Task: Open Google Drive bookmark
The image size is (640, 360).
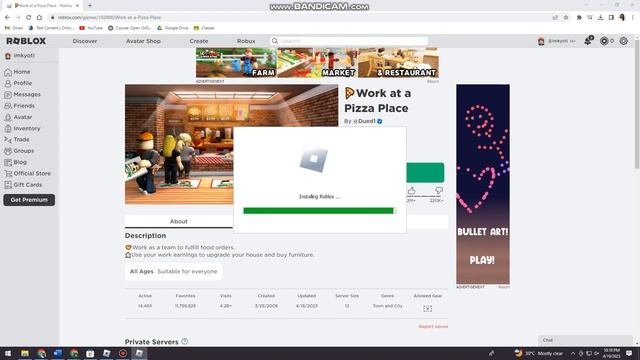Action: tap(173, 28)
